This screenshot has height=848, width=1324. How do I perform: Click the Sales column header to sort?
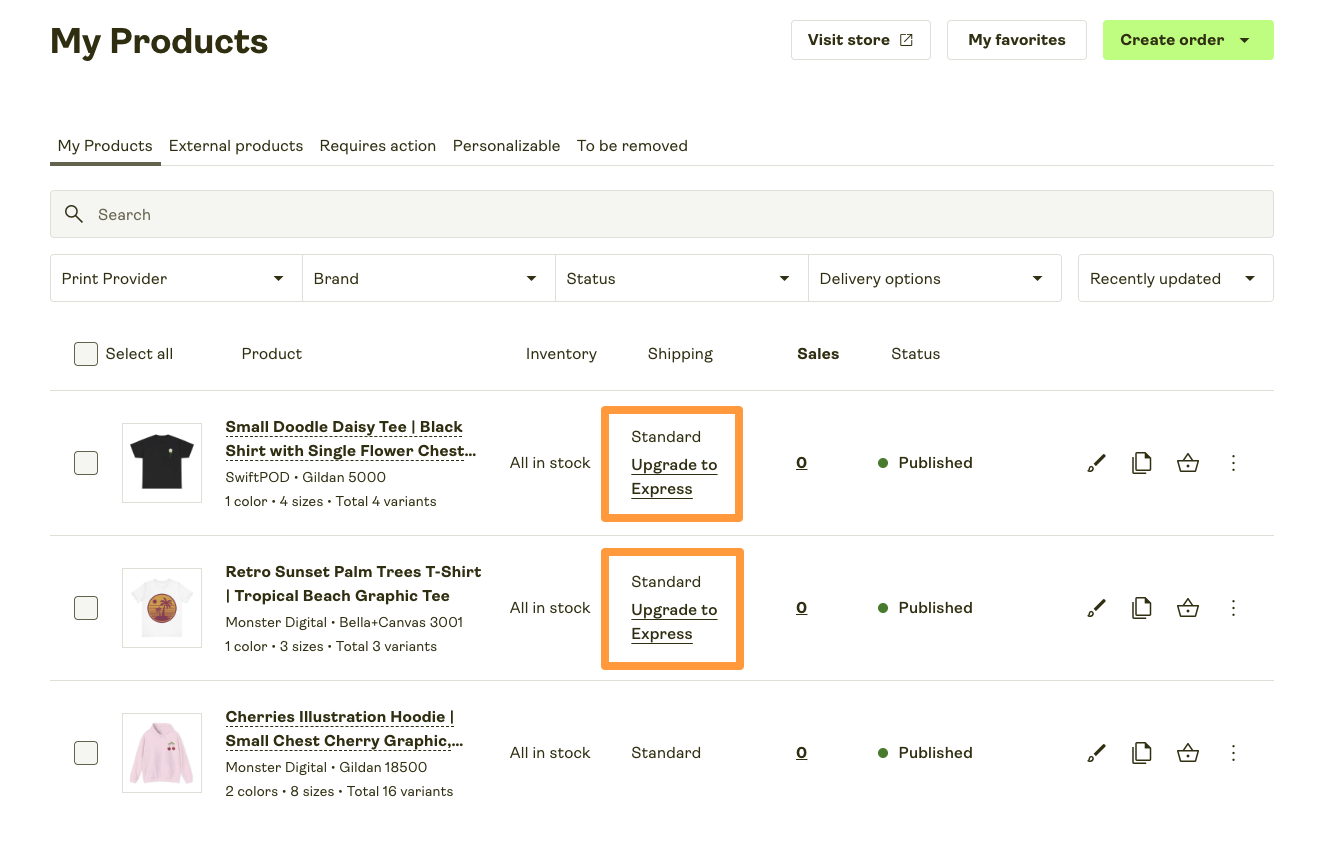pyautogui.click(x=817, y=353)
